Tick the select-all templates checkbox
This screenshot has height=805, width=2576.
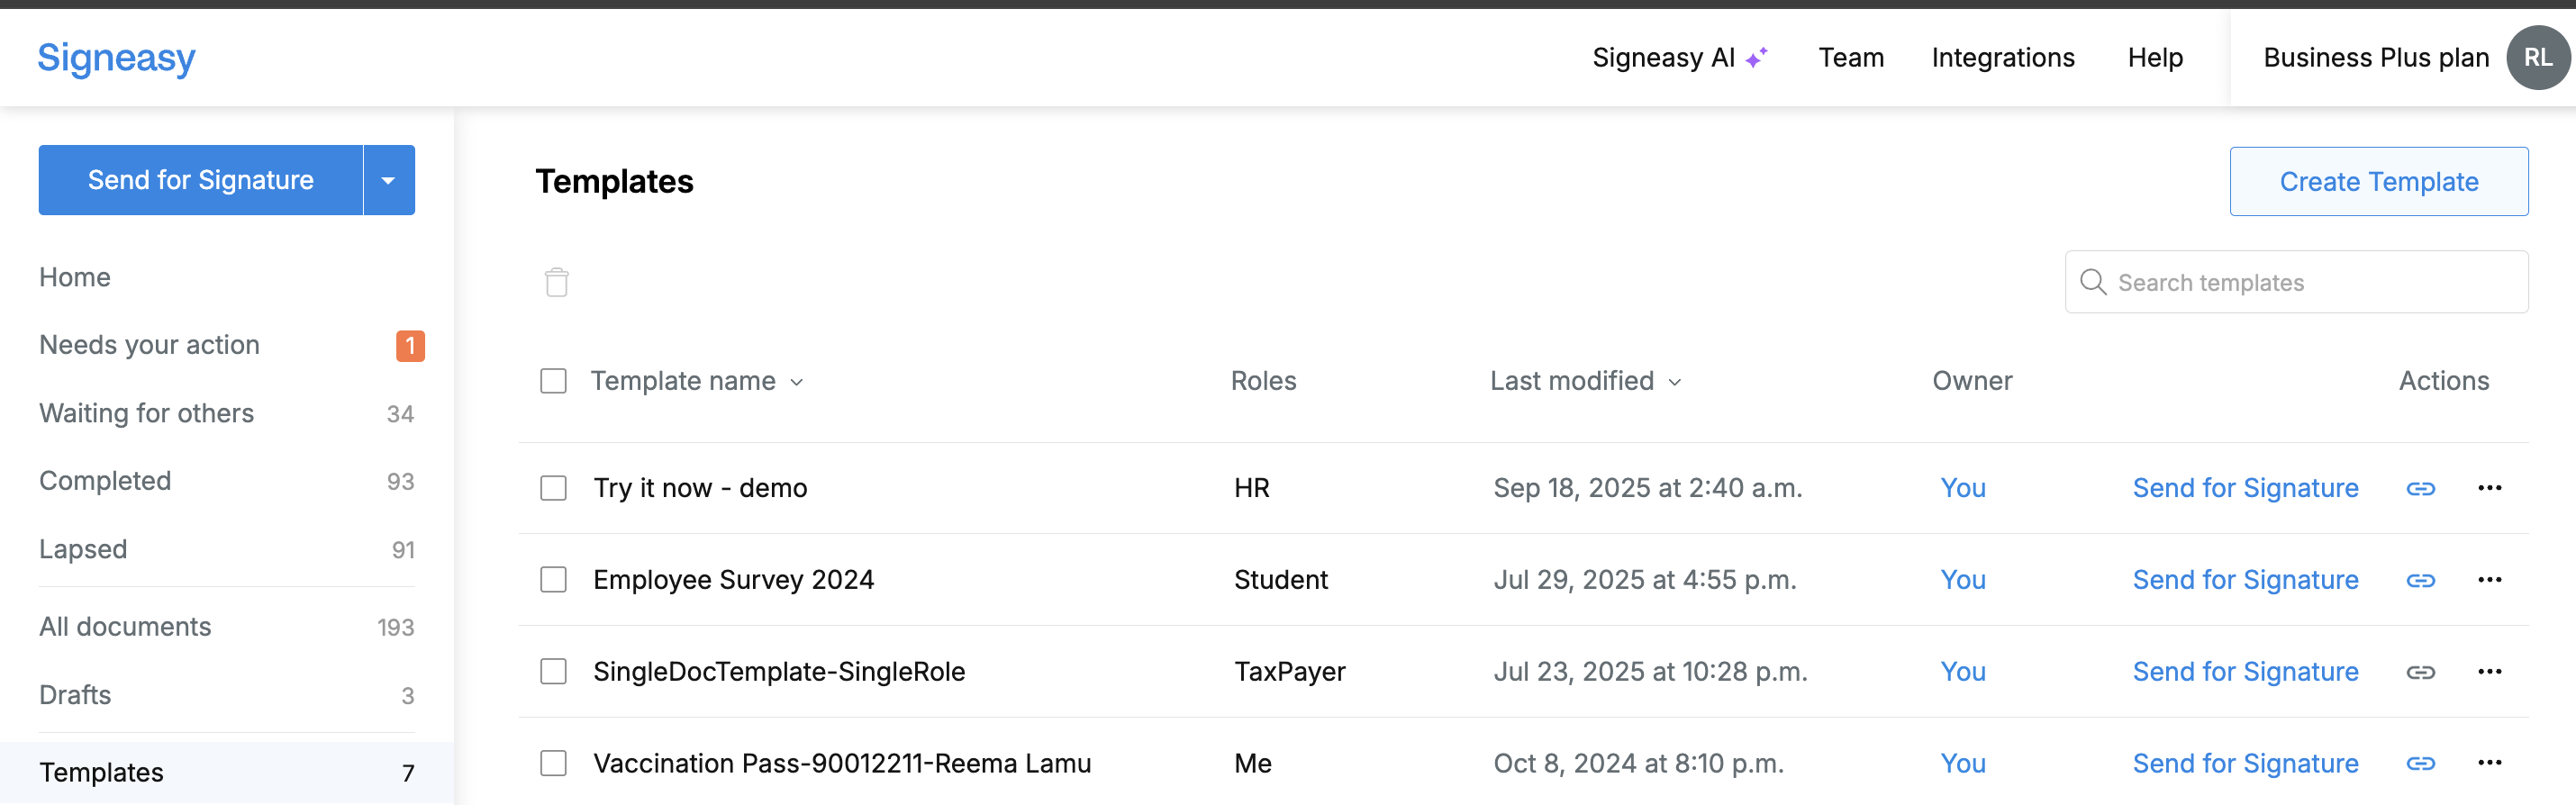click(553, 381)
